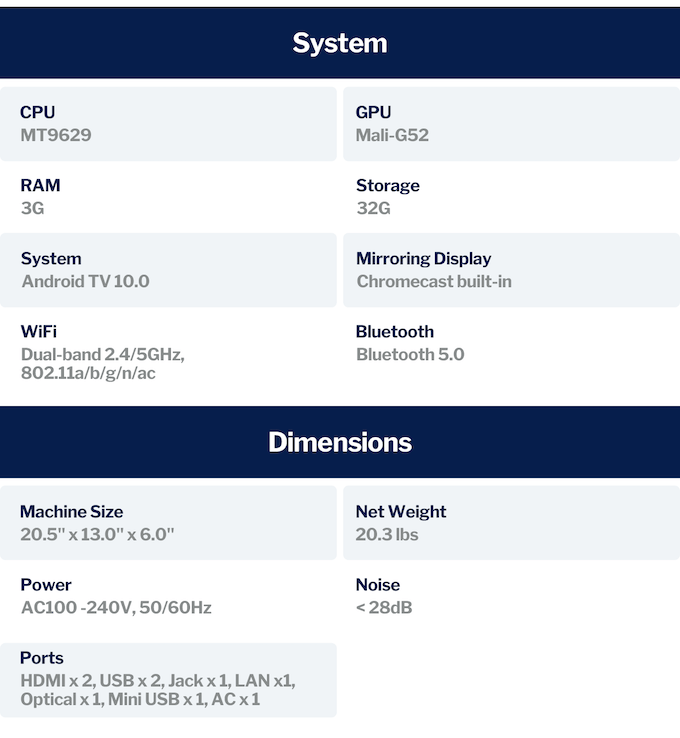Select the Mirroring Display label
Image resolution: width=680 pixels, height=738 pixels.
(424, 259)
